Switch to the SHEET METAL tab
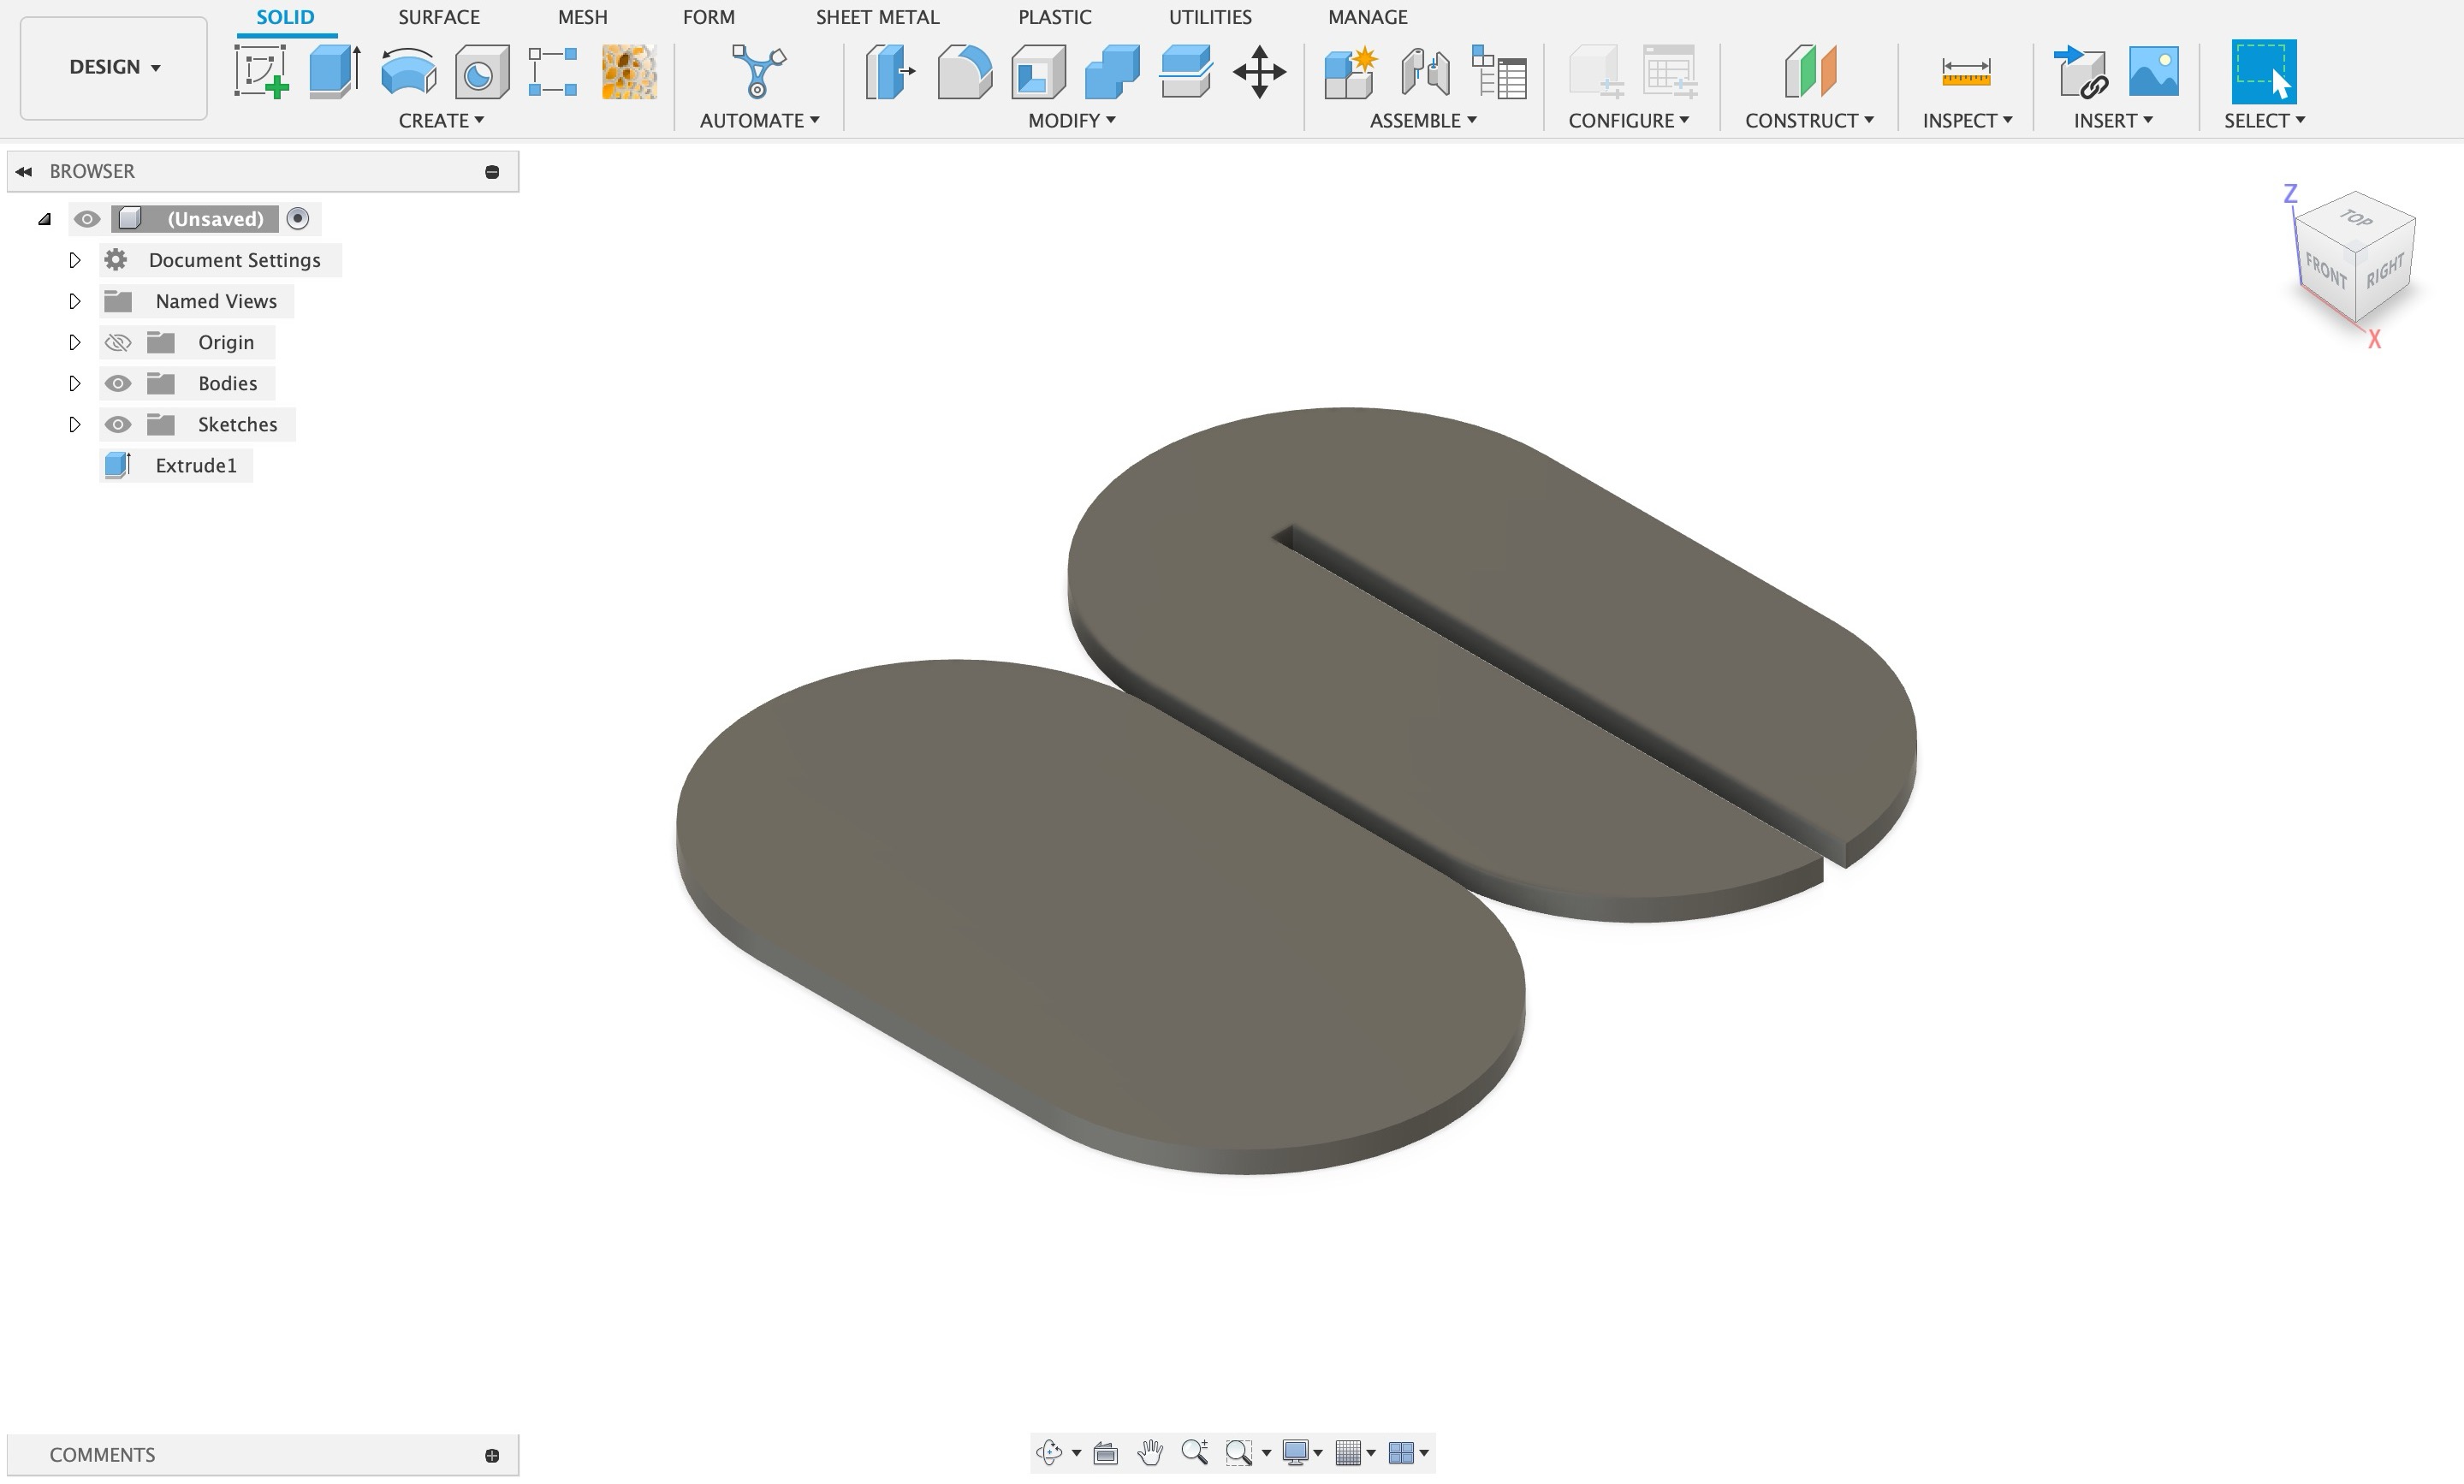This screenshot has height=1484, width=2464. click(x=877, y=17)
